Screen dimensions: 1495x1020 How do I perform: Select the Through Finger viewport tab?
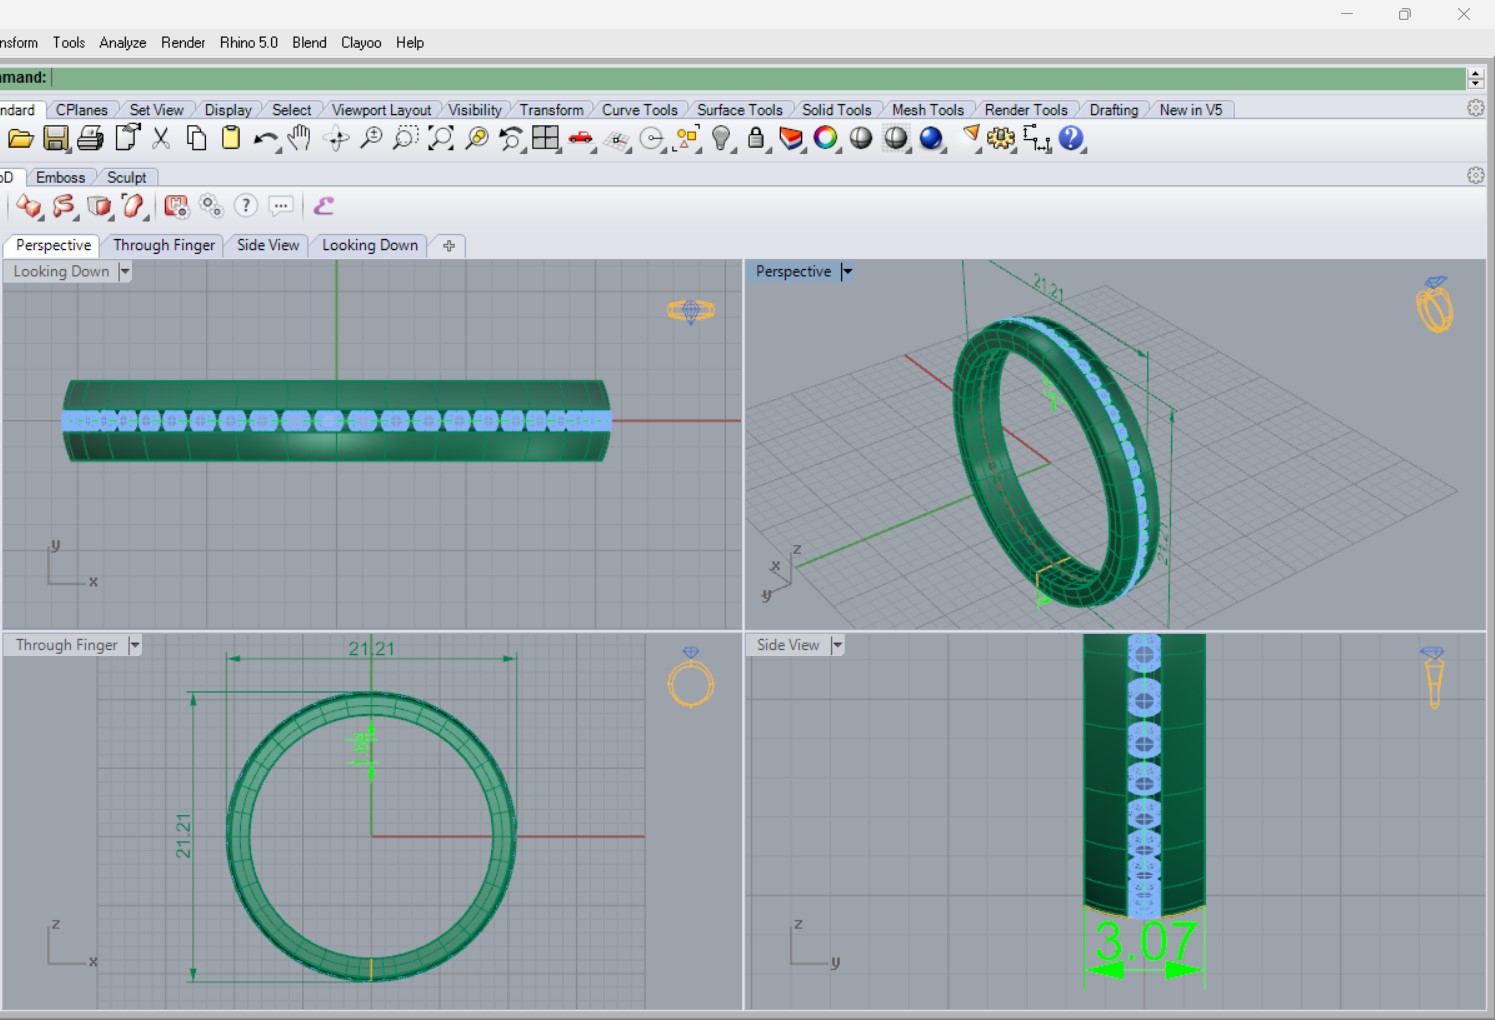(164, 245)
